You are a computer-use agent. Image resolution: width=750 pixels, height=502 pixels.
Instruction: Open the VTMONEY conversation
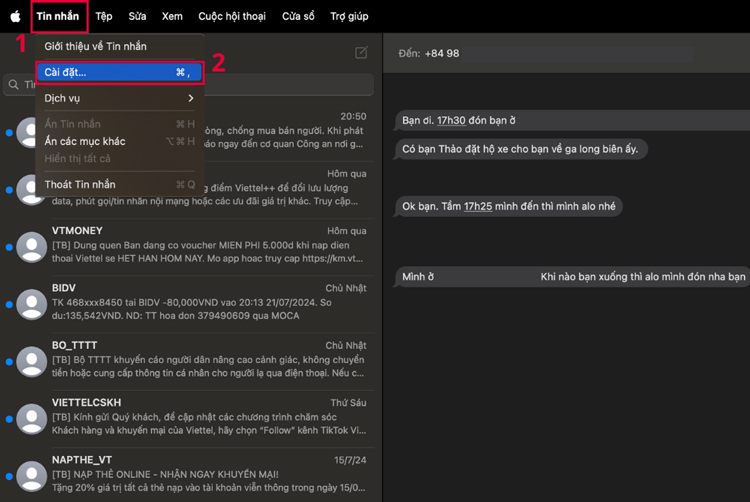(x=189, y=247)
